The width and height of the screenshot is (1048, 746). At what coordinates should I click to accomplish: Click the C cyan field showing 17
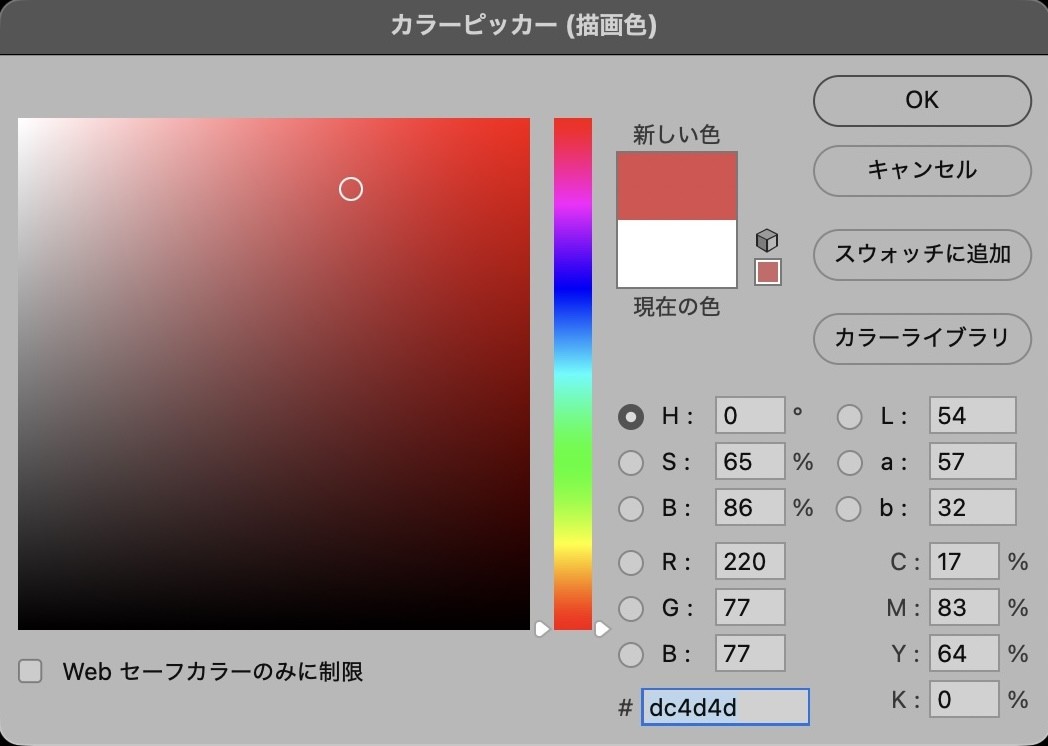click(964, 561)
